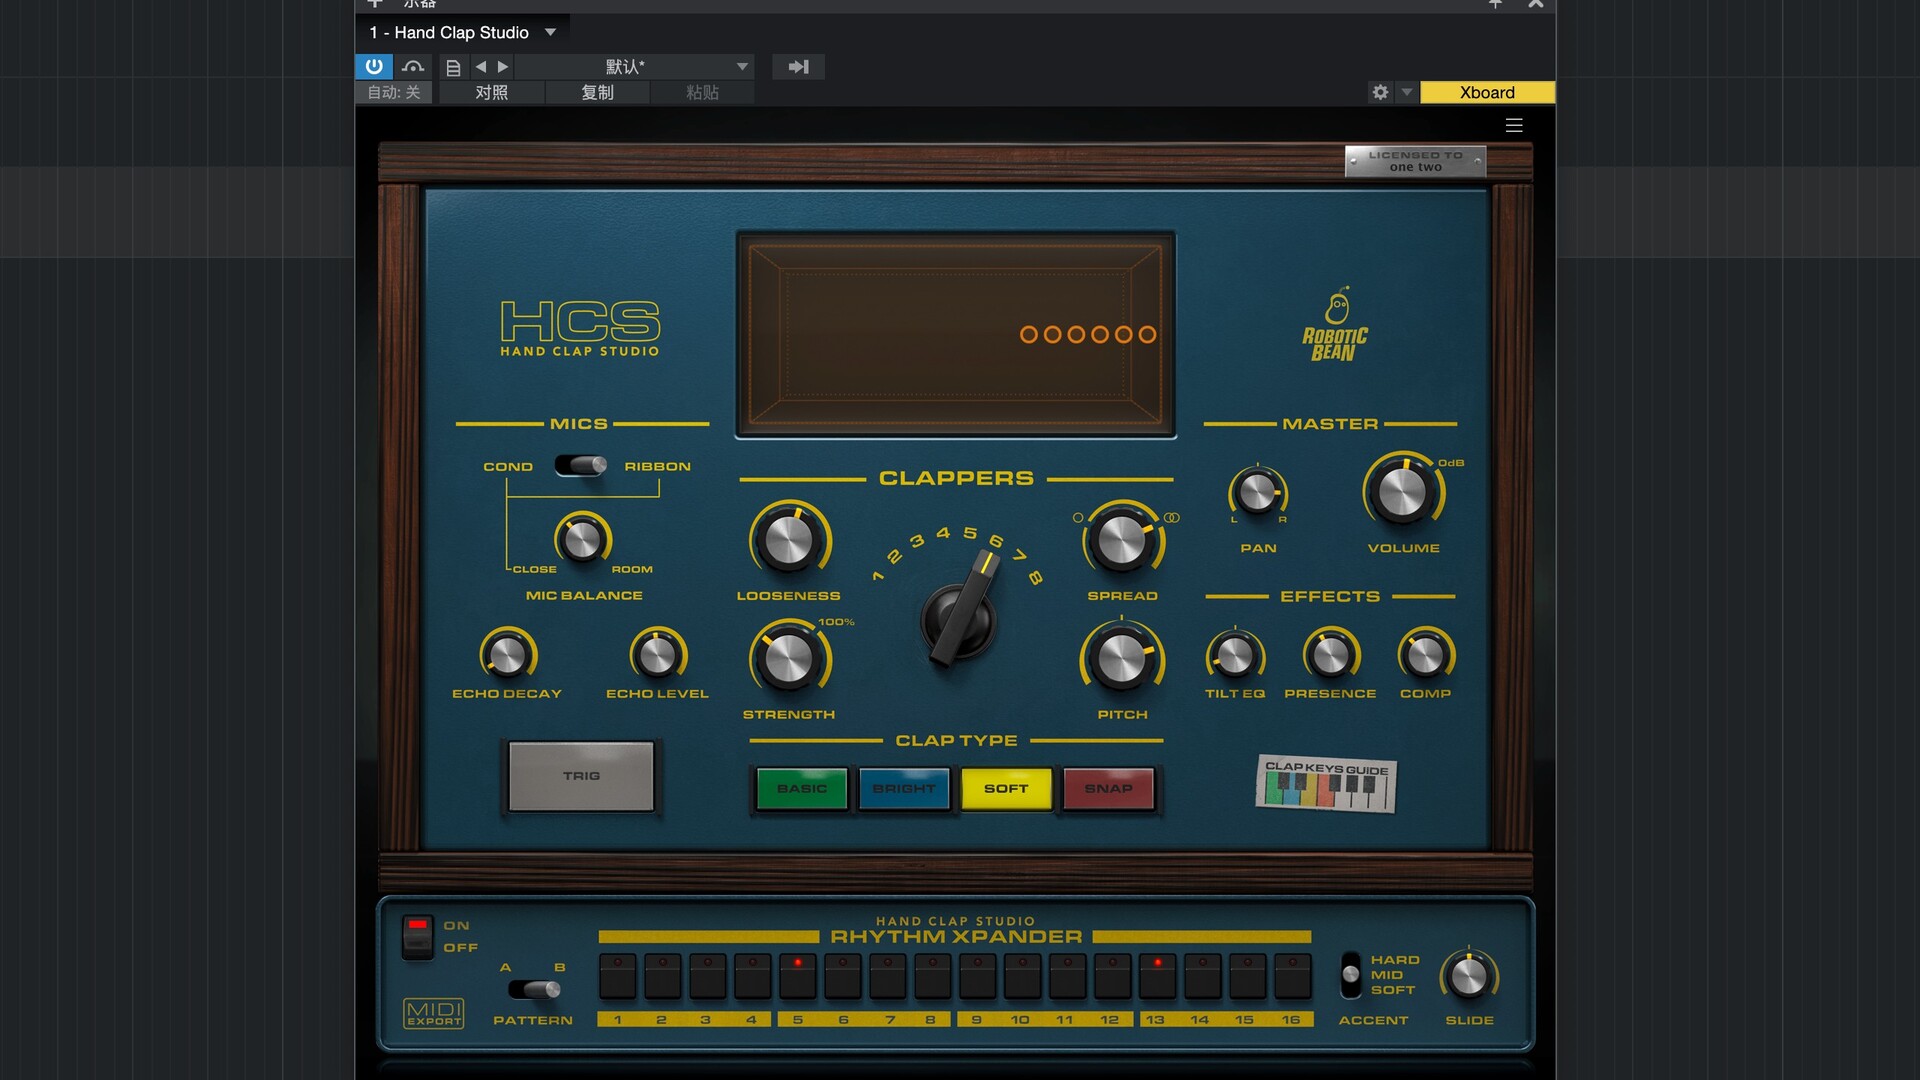
Task: Click the 复制 copy button
Action: (597, 92)
